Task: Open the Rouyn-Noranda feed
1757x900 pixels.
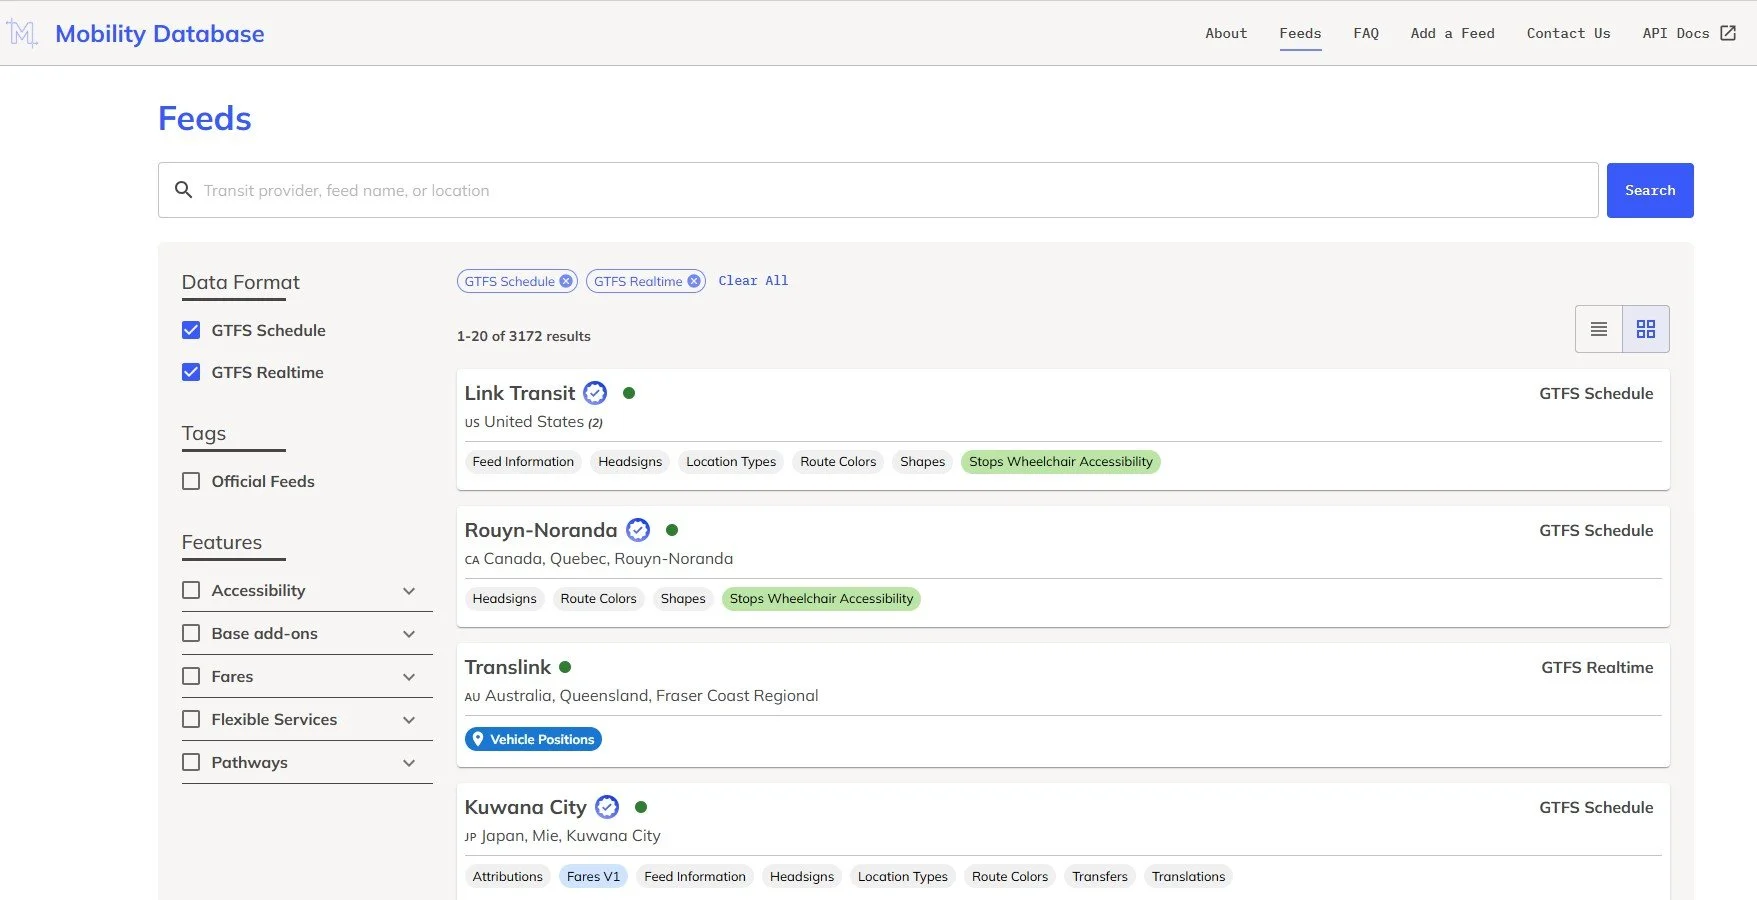Action: click(x=541, y=530)
